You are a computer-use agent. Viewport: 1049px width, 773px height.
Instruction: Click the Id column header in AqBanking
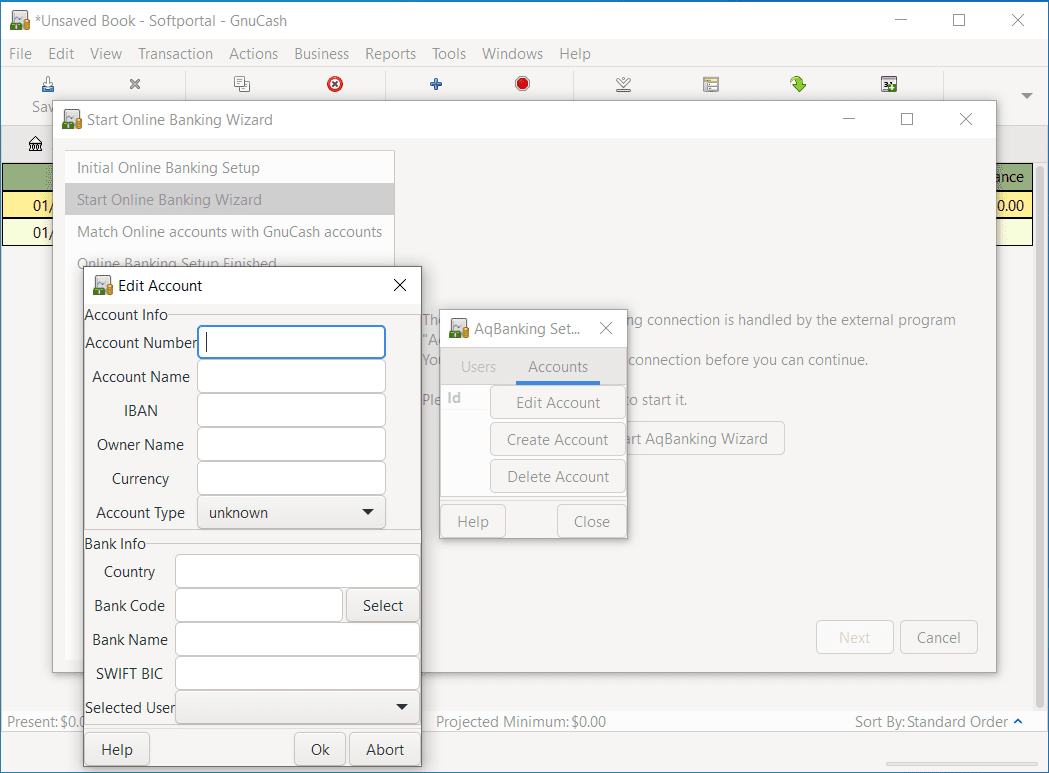point(454,398)
